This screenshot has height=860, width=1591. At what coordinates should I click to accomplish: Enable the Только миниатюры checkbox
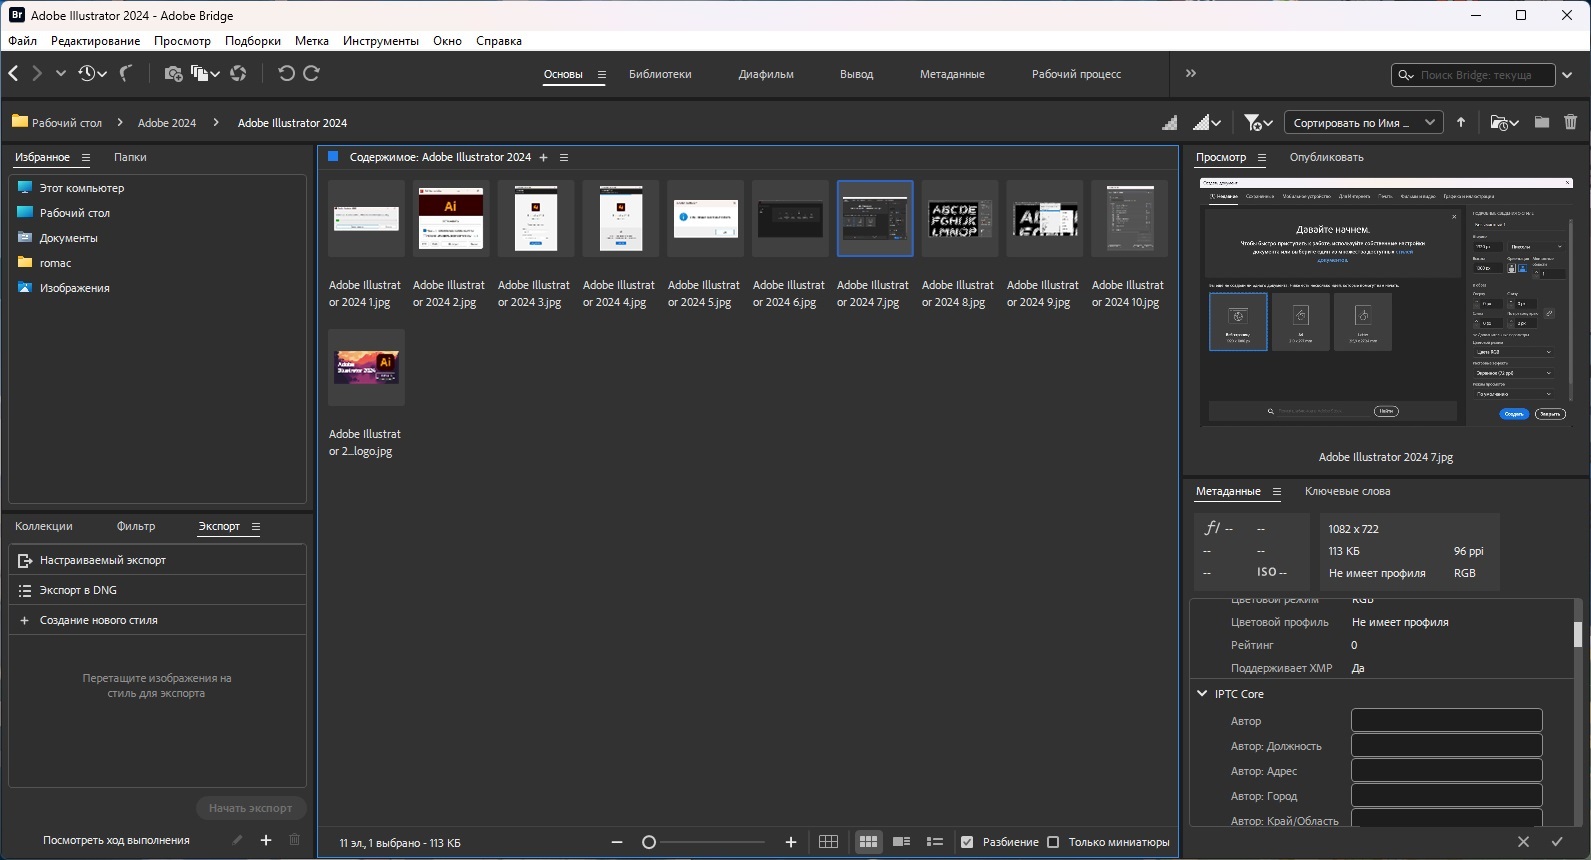click(x=1053, y=842)
